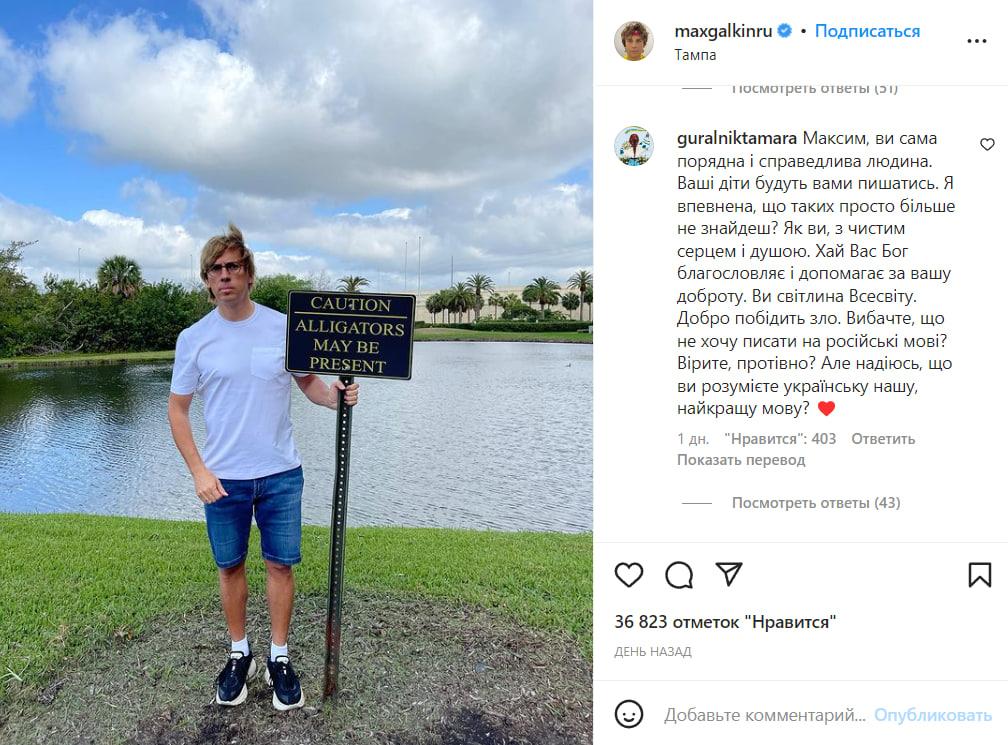
Task: Focus the Добавьте комментарий input field
Action: [x=764, y=715]
